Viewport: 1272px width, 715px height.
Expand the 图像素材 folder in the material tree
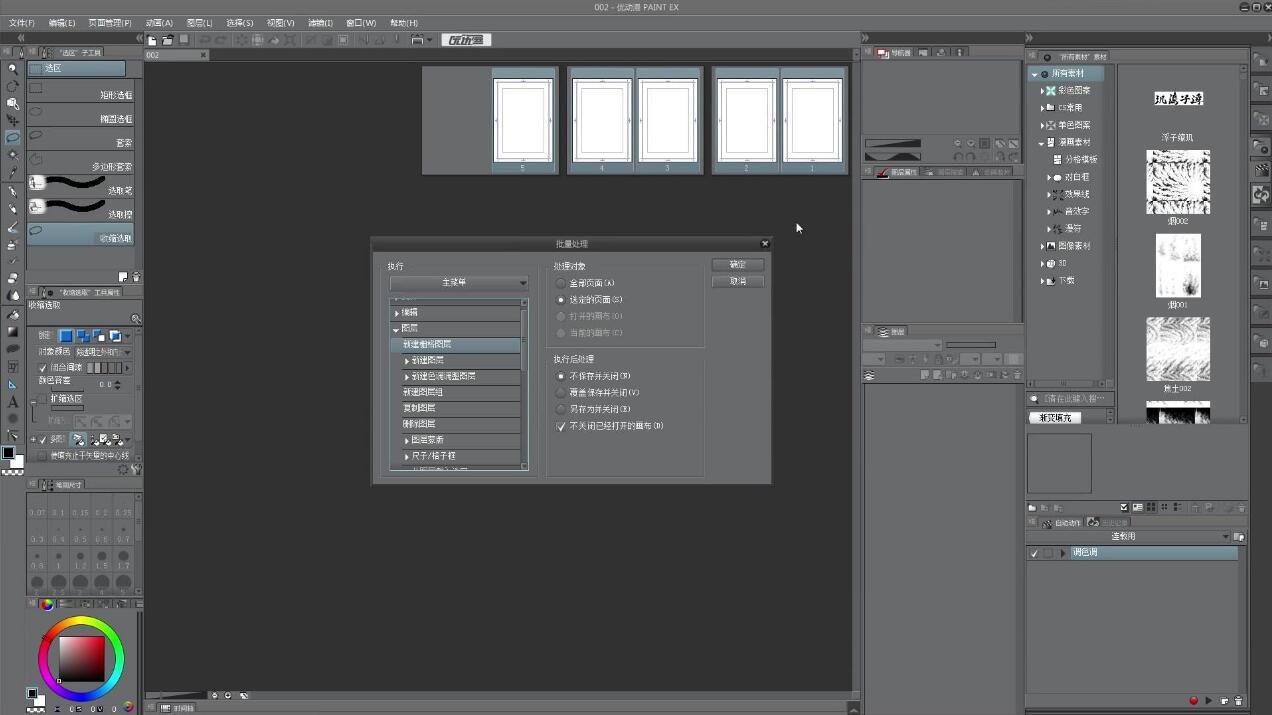(x=1042, y=246)
